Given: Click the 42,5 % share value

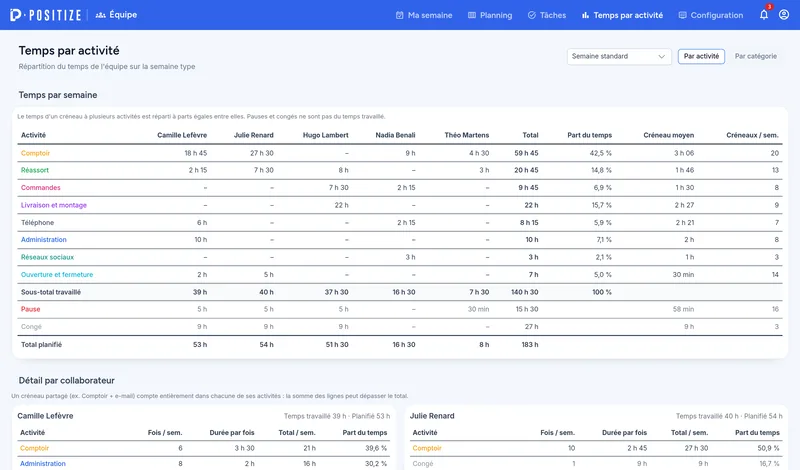Looking at the screenshot, I should pyautogui.click(x=601, y=153).
